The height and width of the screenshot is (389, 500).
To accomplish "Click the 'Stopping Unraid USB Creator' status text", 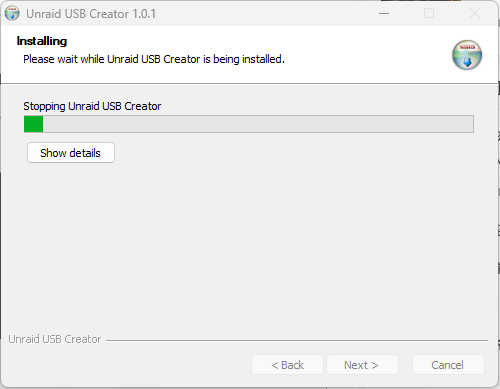I will (x=92, y=106).
